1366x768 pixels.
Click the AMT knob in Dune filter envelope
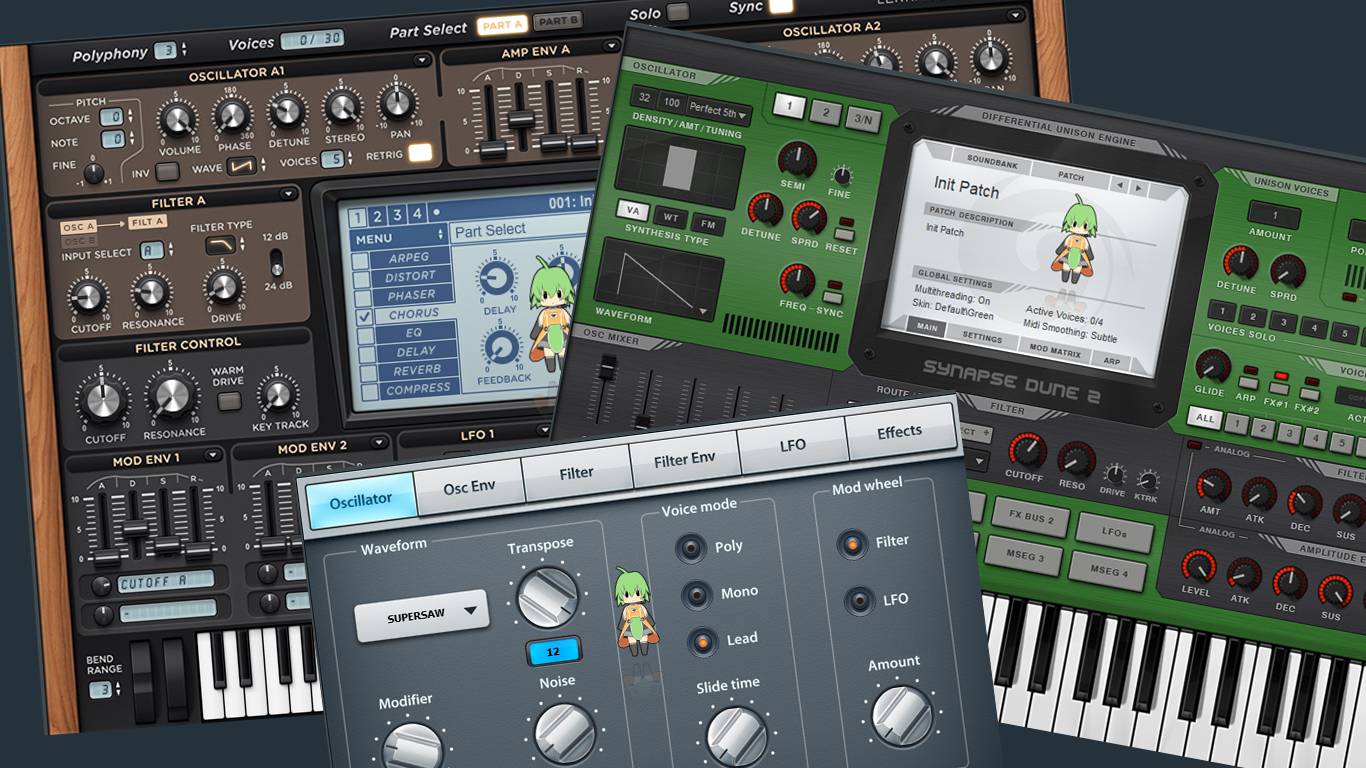[1213, 486]
